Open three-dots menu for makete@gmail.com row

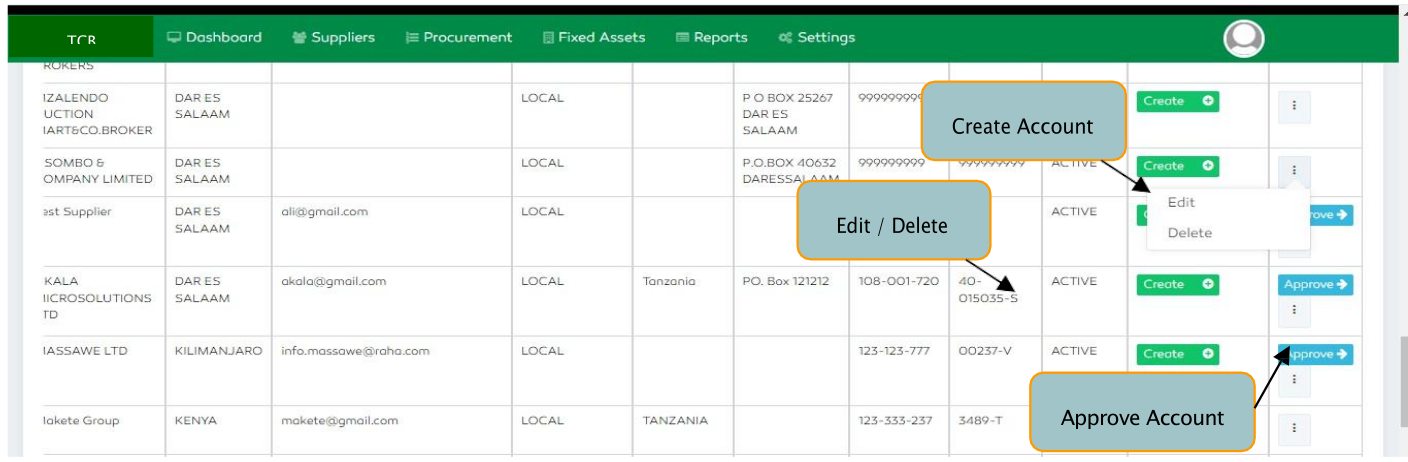point(1294,429)
